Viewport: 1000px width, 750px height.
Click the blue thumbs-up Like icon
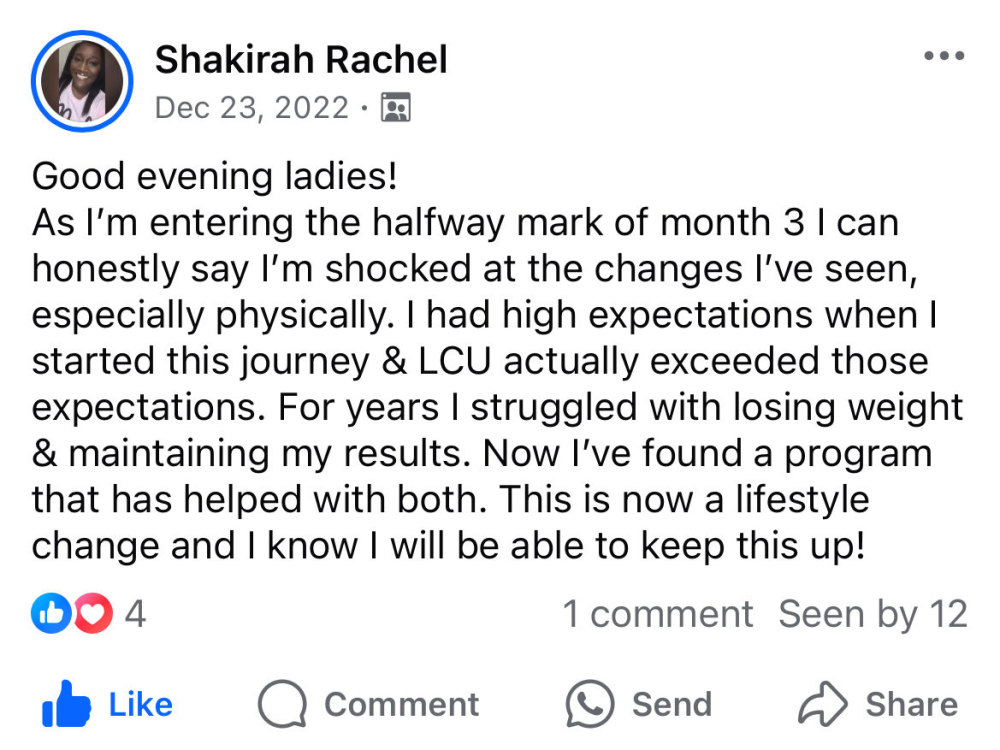tap(66, 704)
